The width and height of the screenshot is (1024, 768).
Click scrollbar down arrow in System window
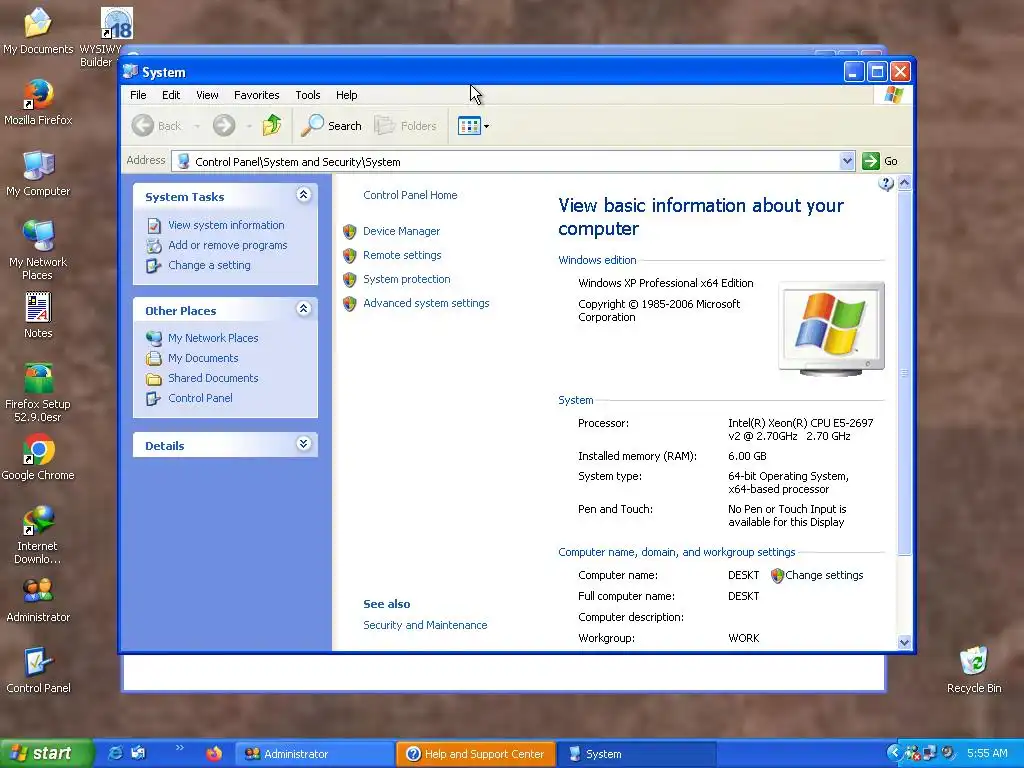(904, 642)
